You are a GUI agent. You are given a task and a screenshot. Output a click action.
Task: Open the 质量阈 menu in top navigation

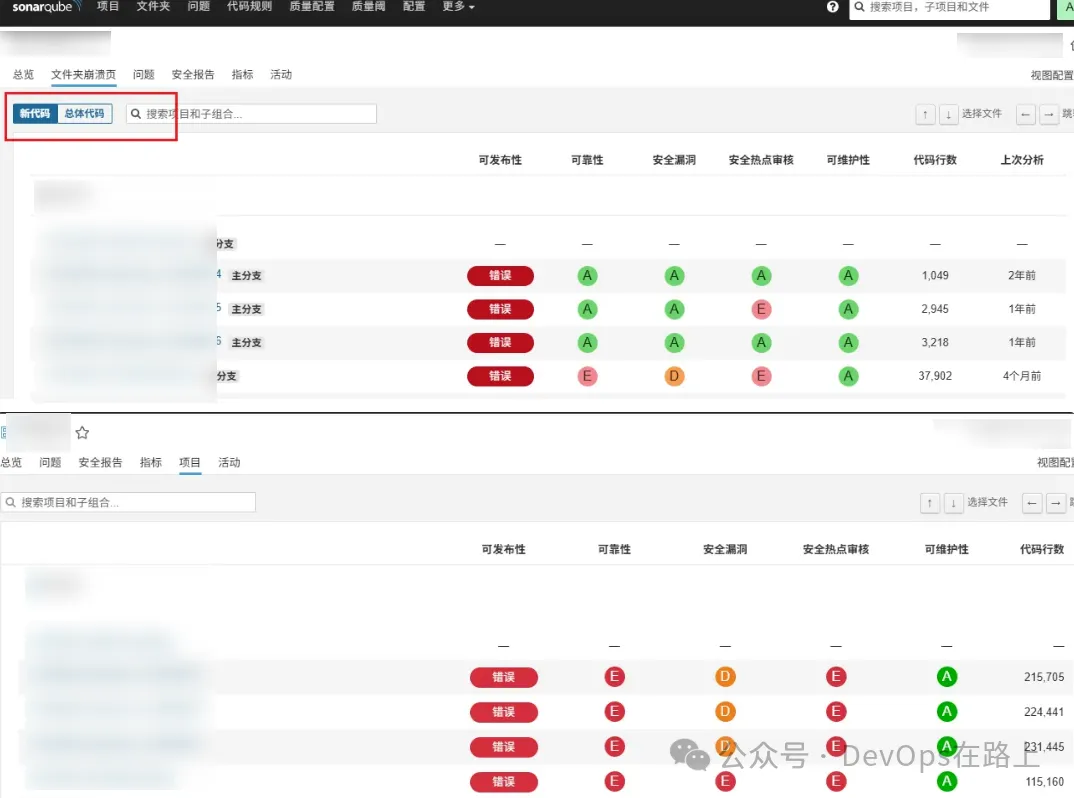pos(369,6)
